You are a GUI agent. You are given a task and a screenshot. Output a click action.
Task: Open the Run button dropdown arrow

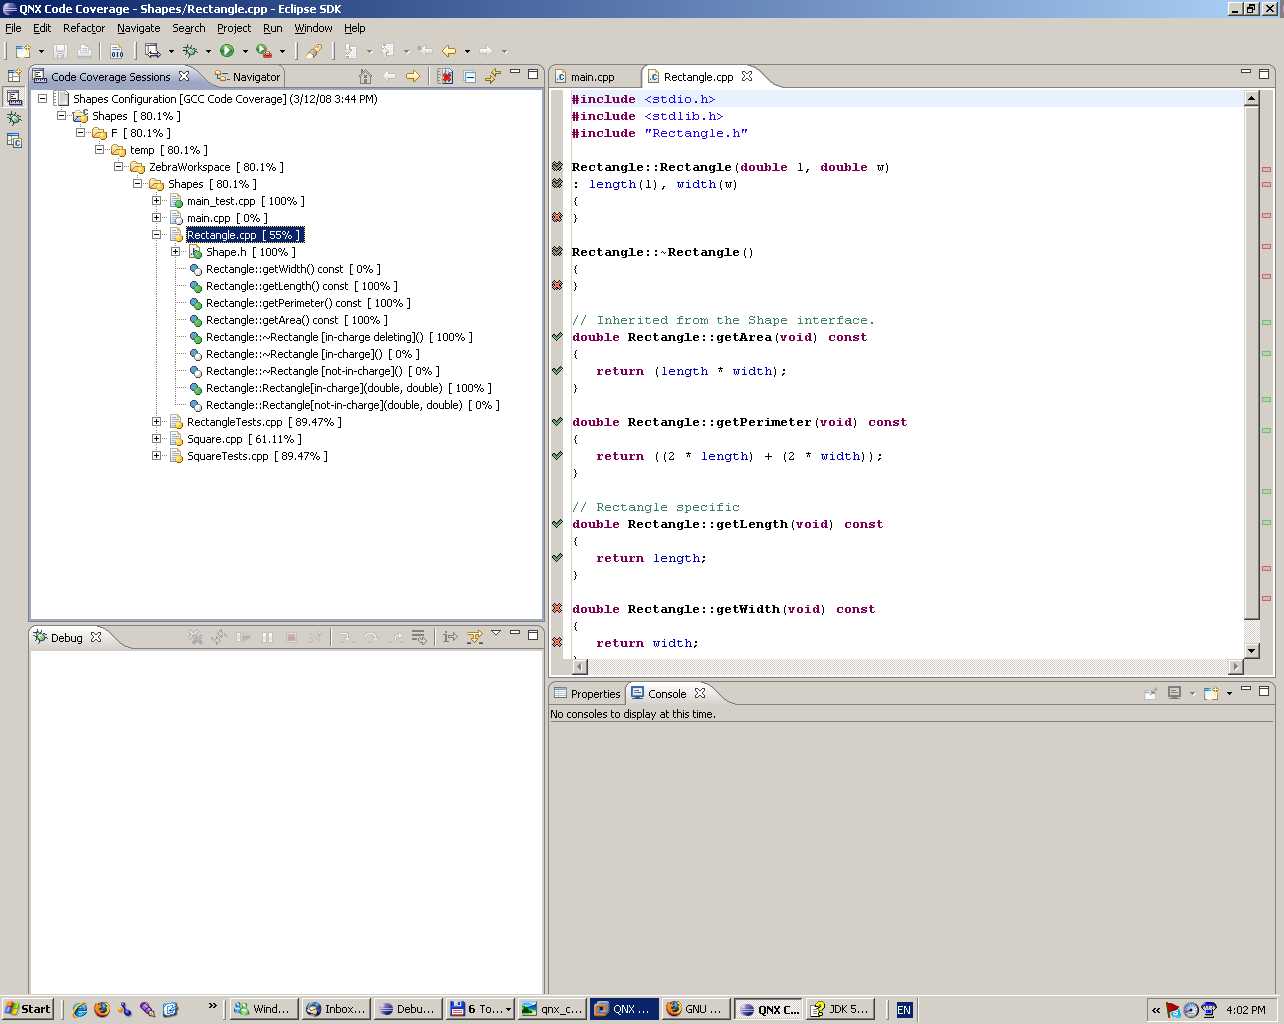245,51
